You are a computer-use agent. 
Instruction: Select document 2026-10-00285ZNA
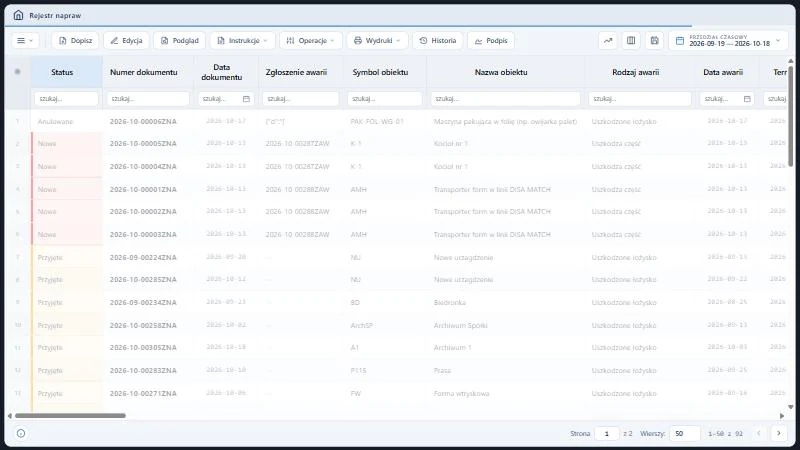143,280
